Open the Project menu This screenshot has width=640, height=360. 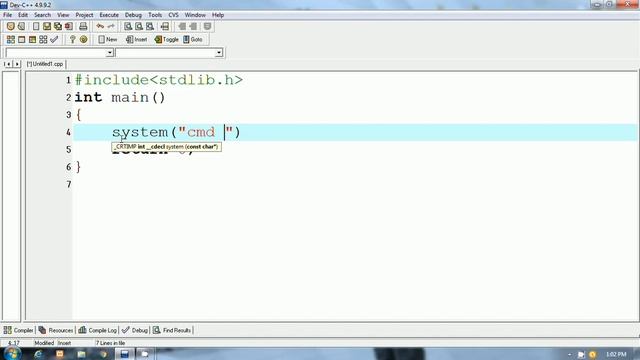(x=84, y=15)
